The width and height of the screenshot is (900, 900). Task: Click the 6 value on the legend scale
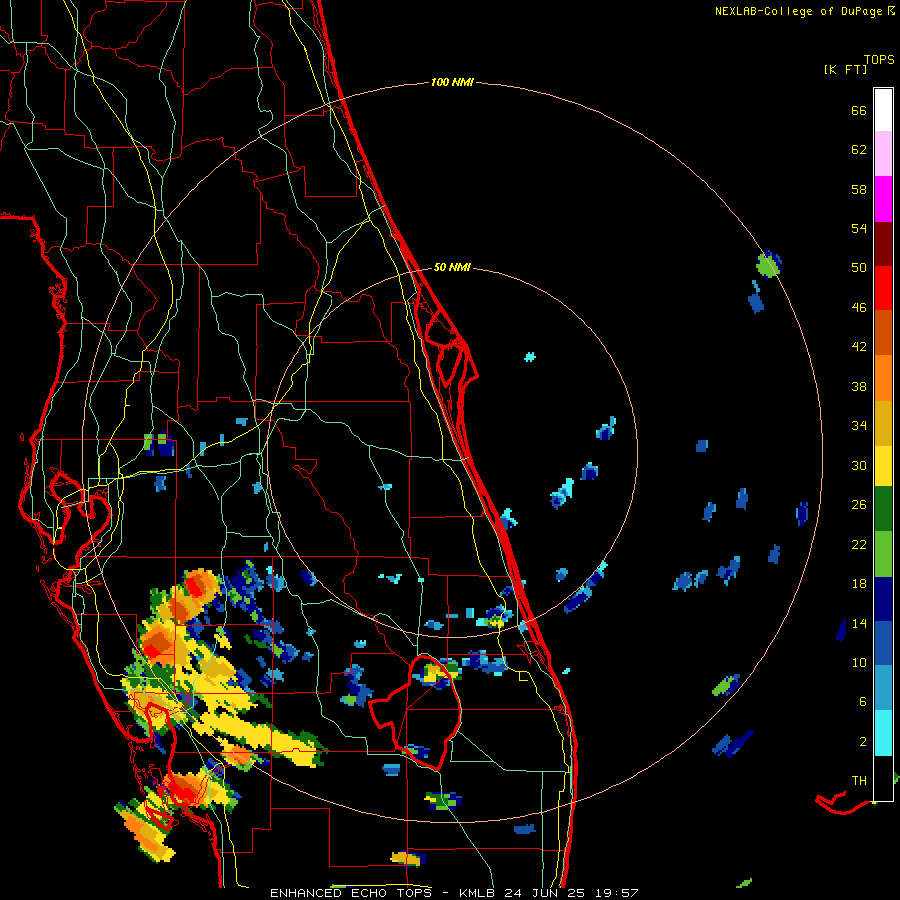click(863, 702)
